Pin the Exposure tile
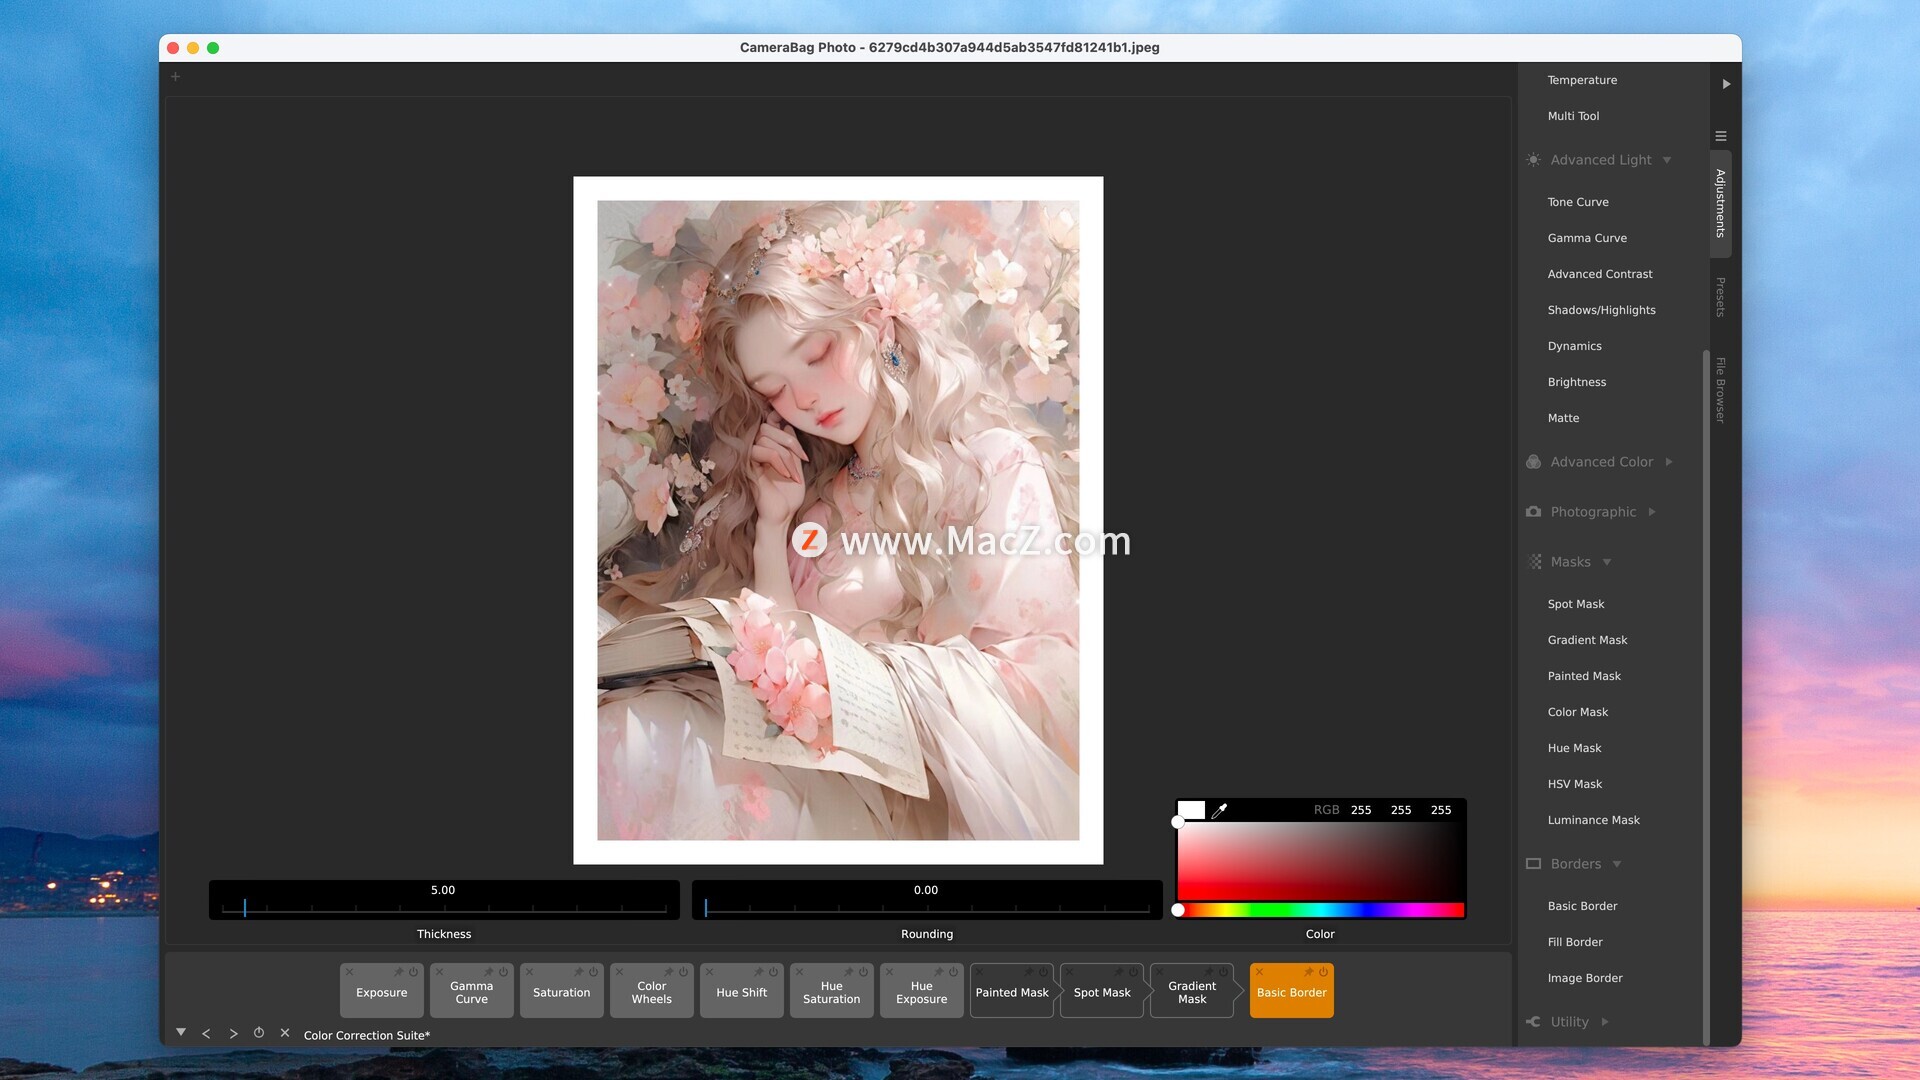1920x1080 pixels. [x=398, y=972]
